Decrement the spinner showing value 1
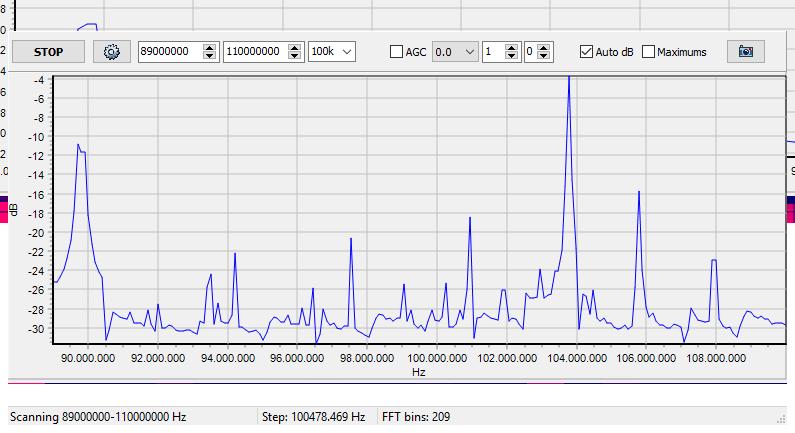Viewport: 795px width, 433px height. pyautogui.click(x=512, y=57)
